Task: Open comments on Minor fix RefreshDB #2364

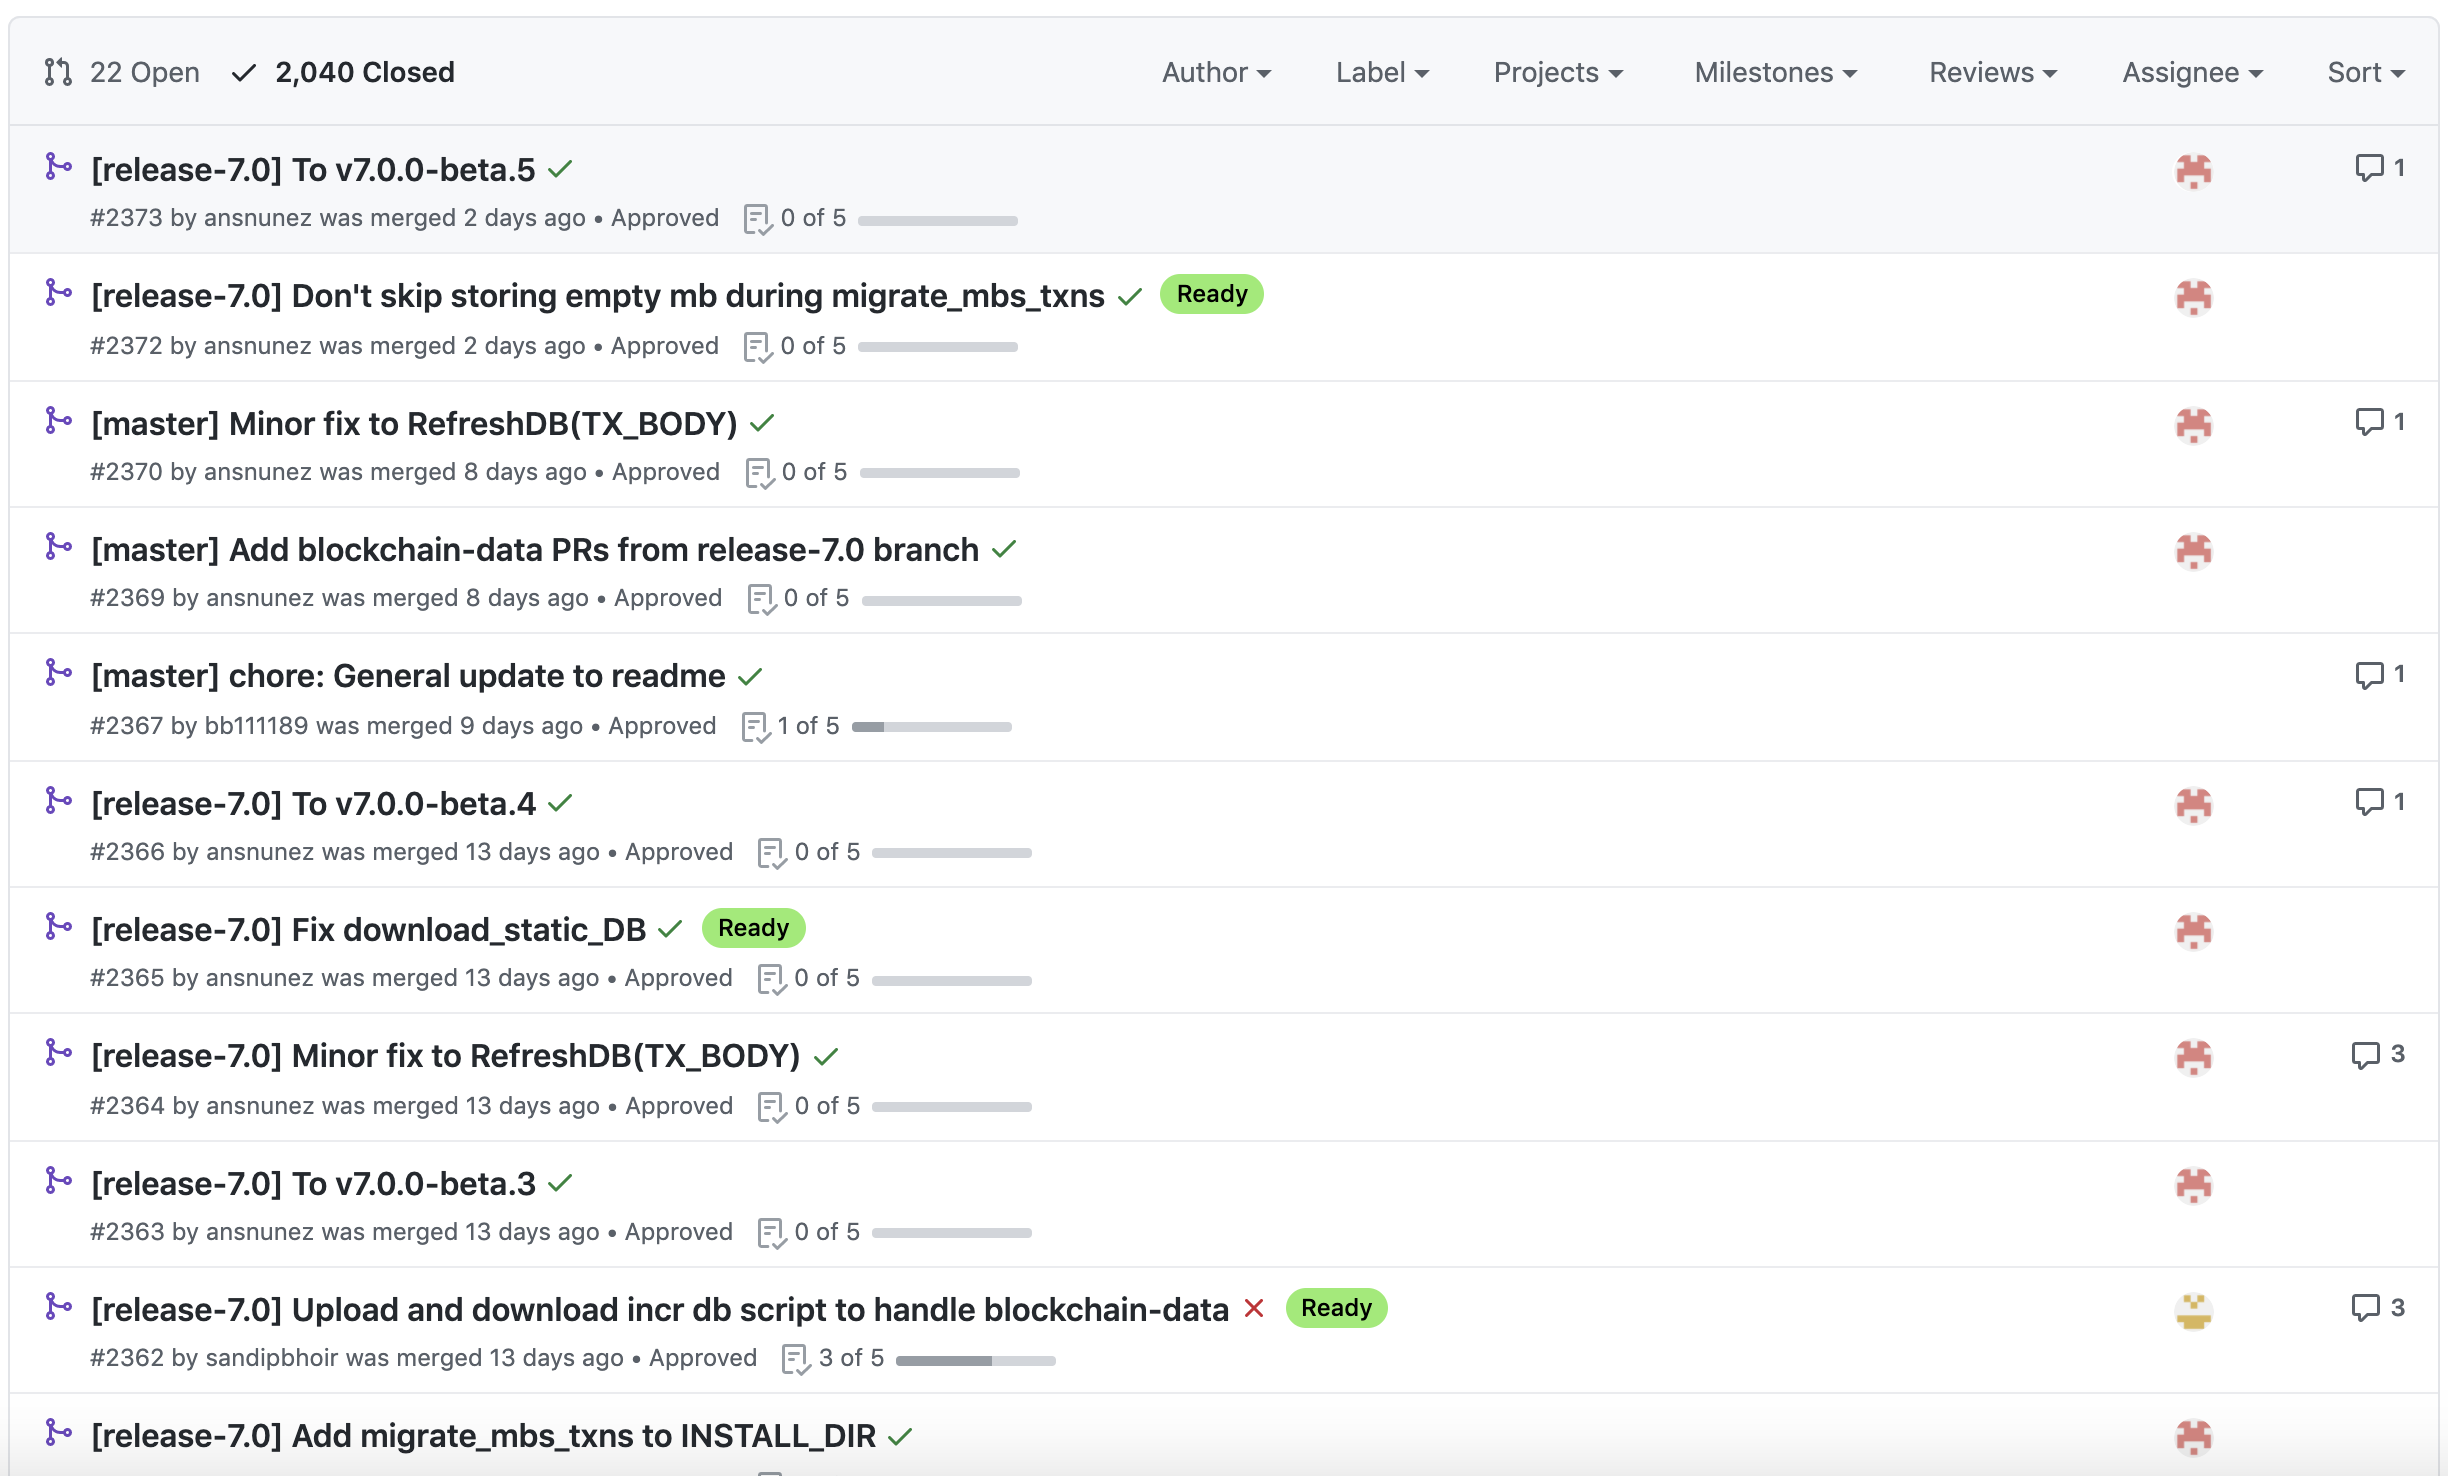Action: [2377, 1055]
